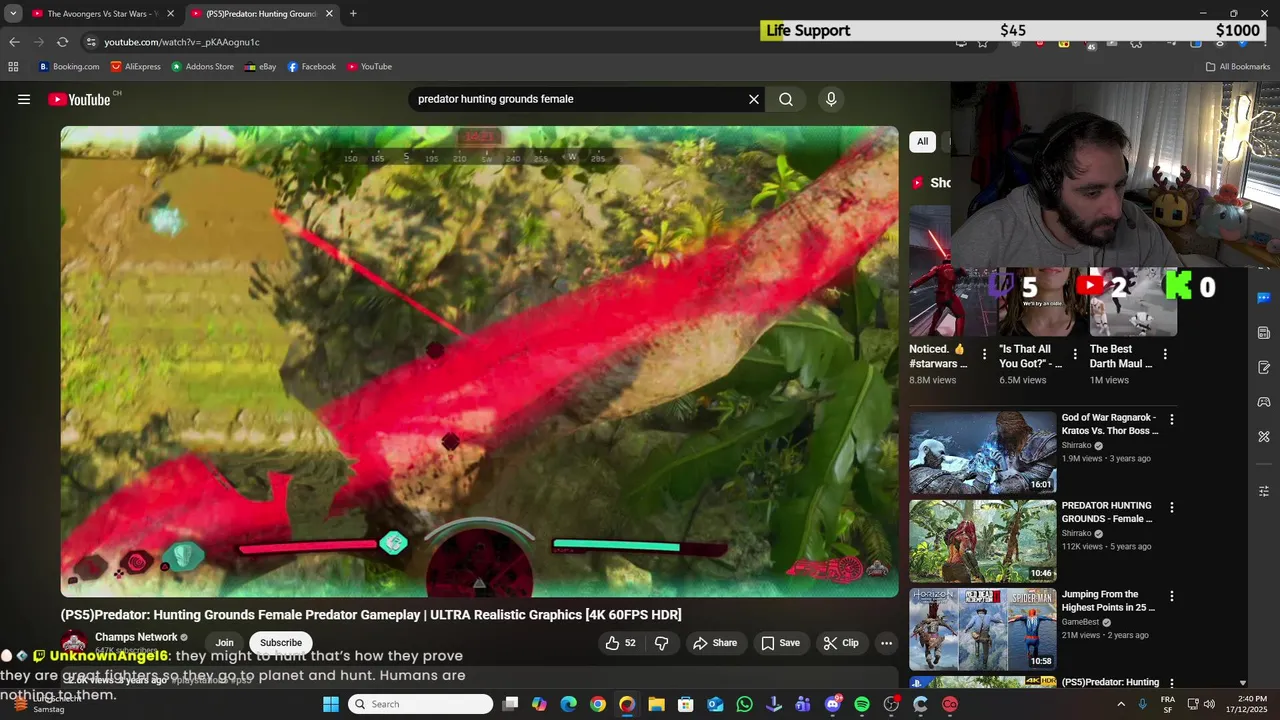Viewport: 1280px width, 720px height.
Task: Open the YouTube guide hamburger menu
Action: [24, 99]
